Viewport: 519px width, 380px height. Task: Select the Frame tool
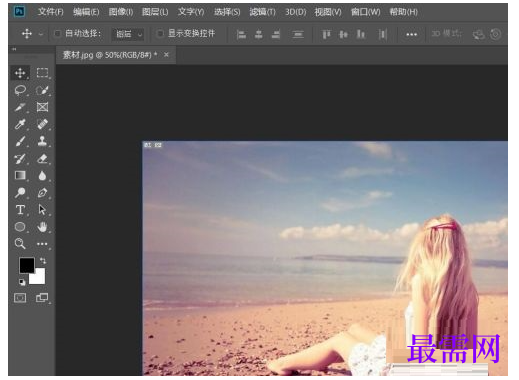click(42, 107)
